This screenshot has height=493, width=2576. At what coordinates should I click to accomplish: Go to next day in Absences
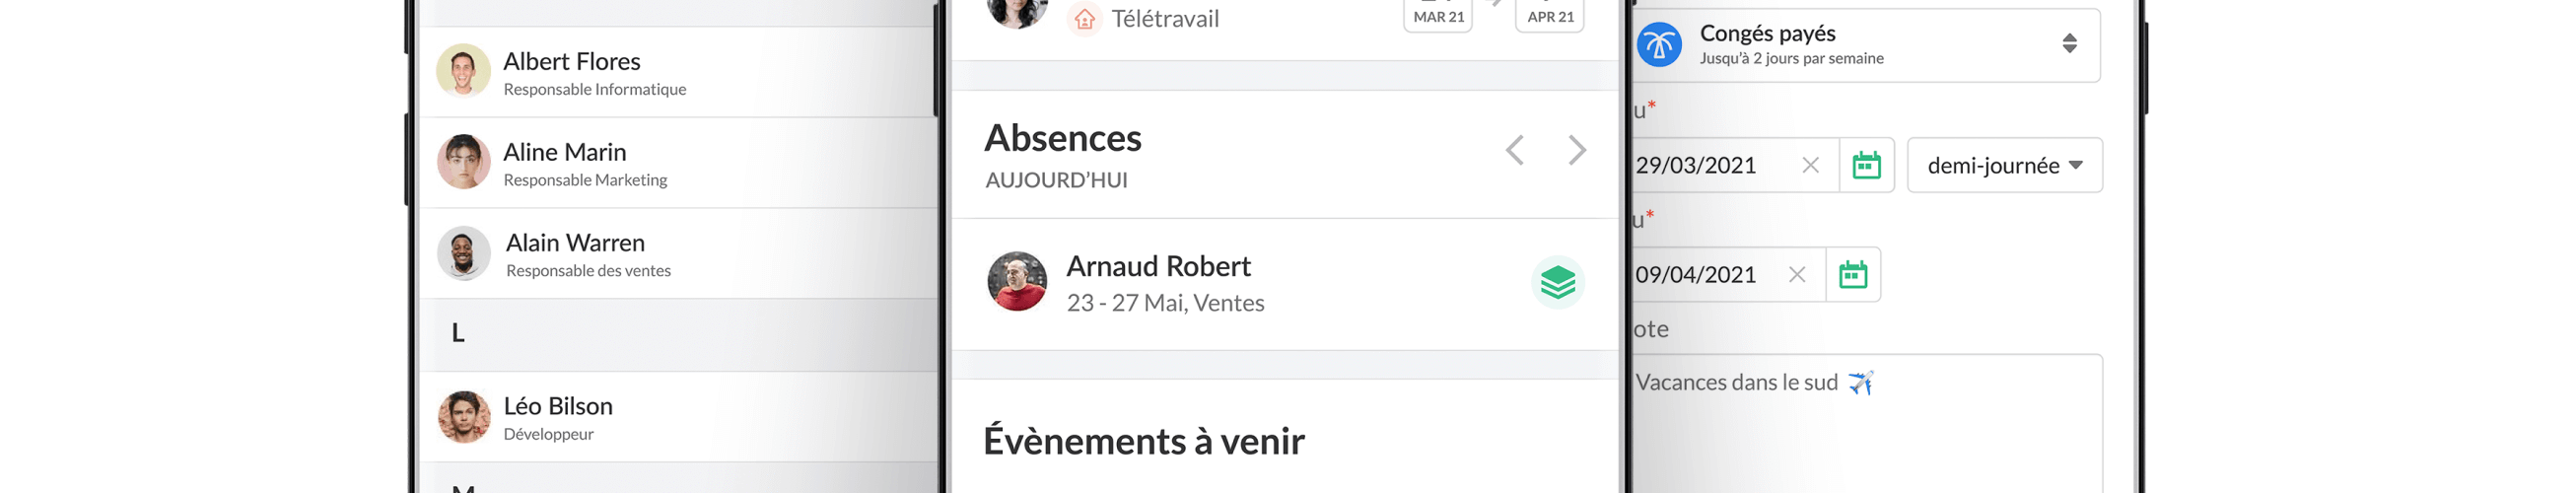coord(1577,150)
